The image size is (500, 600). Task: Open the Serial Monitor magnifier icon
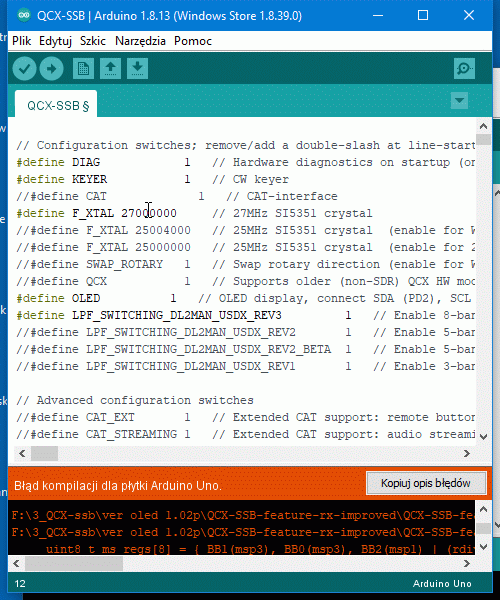(x=464, y=69)
